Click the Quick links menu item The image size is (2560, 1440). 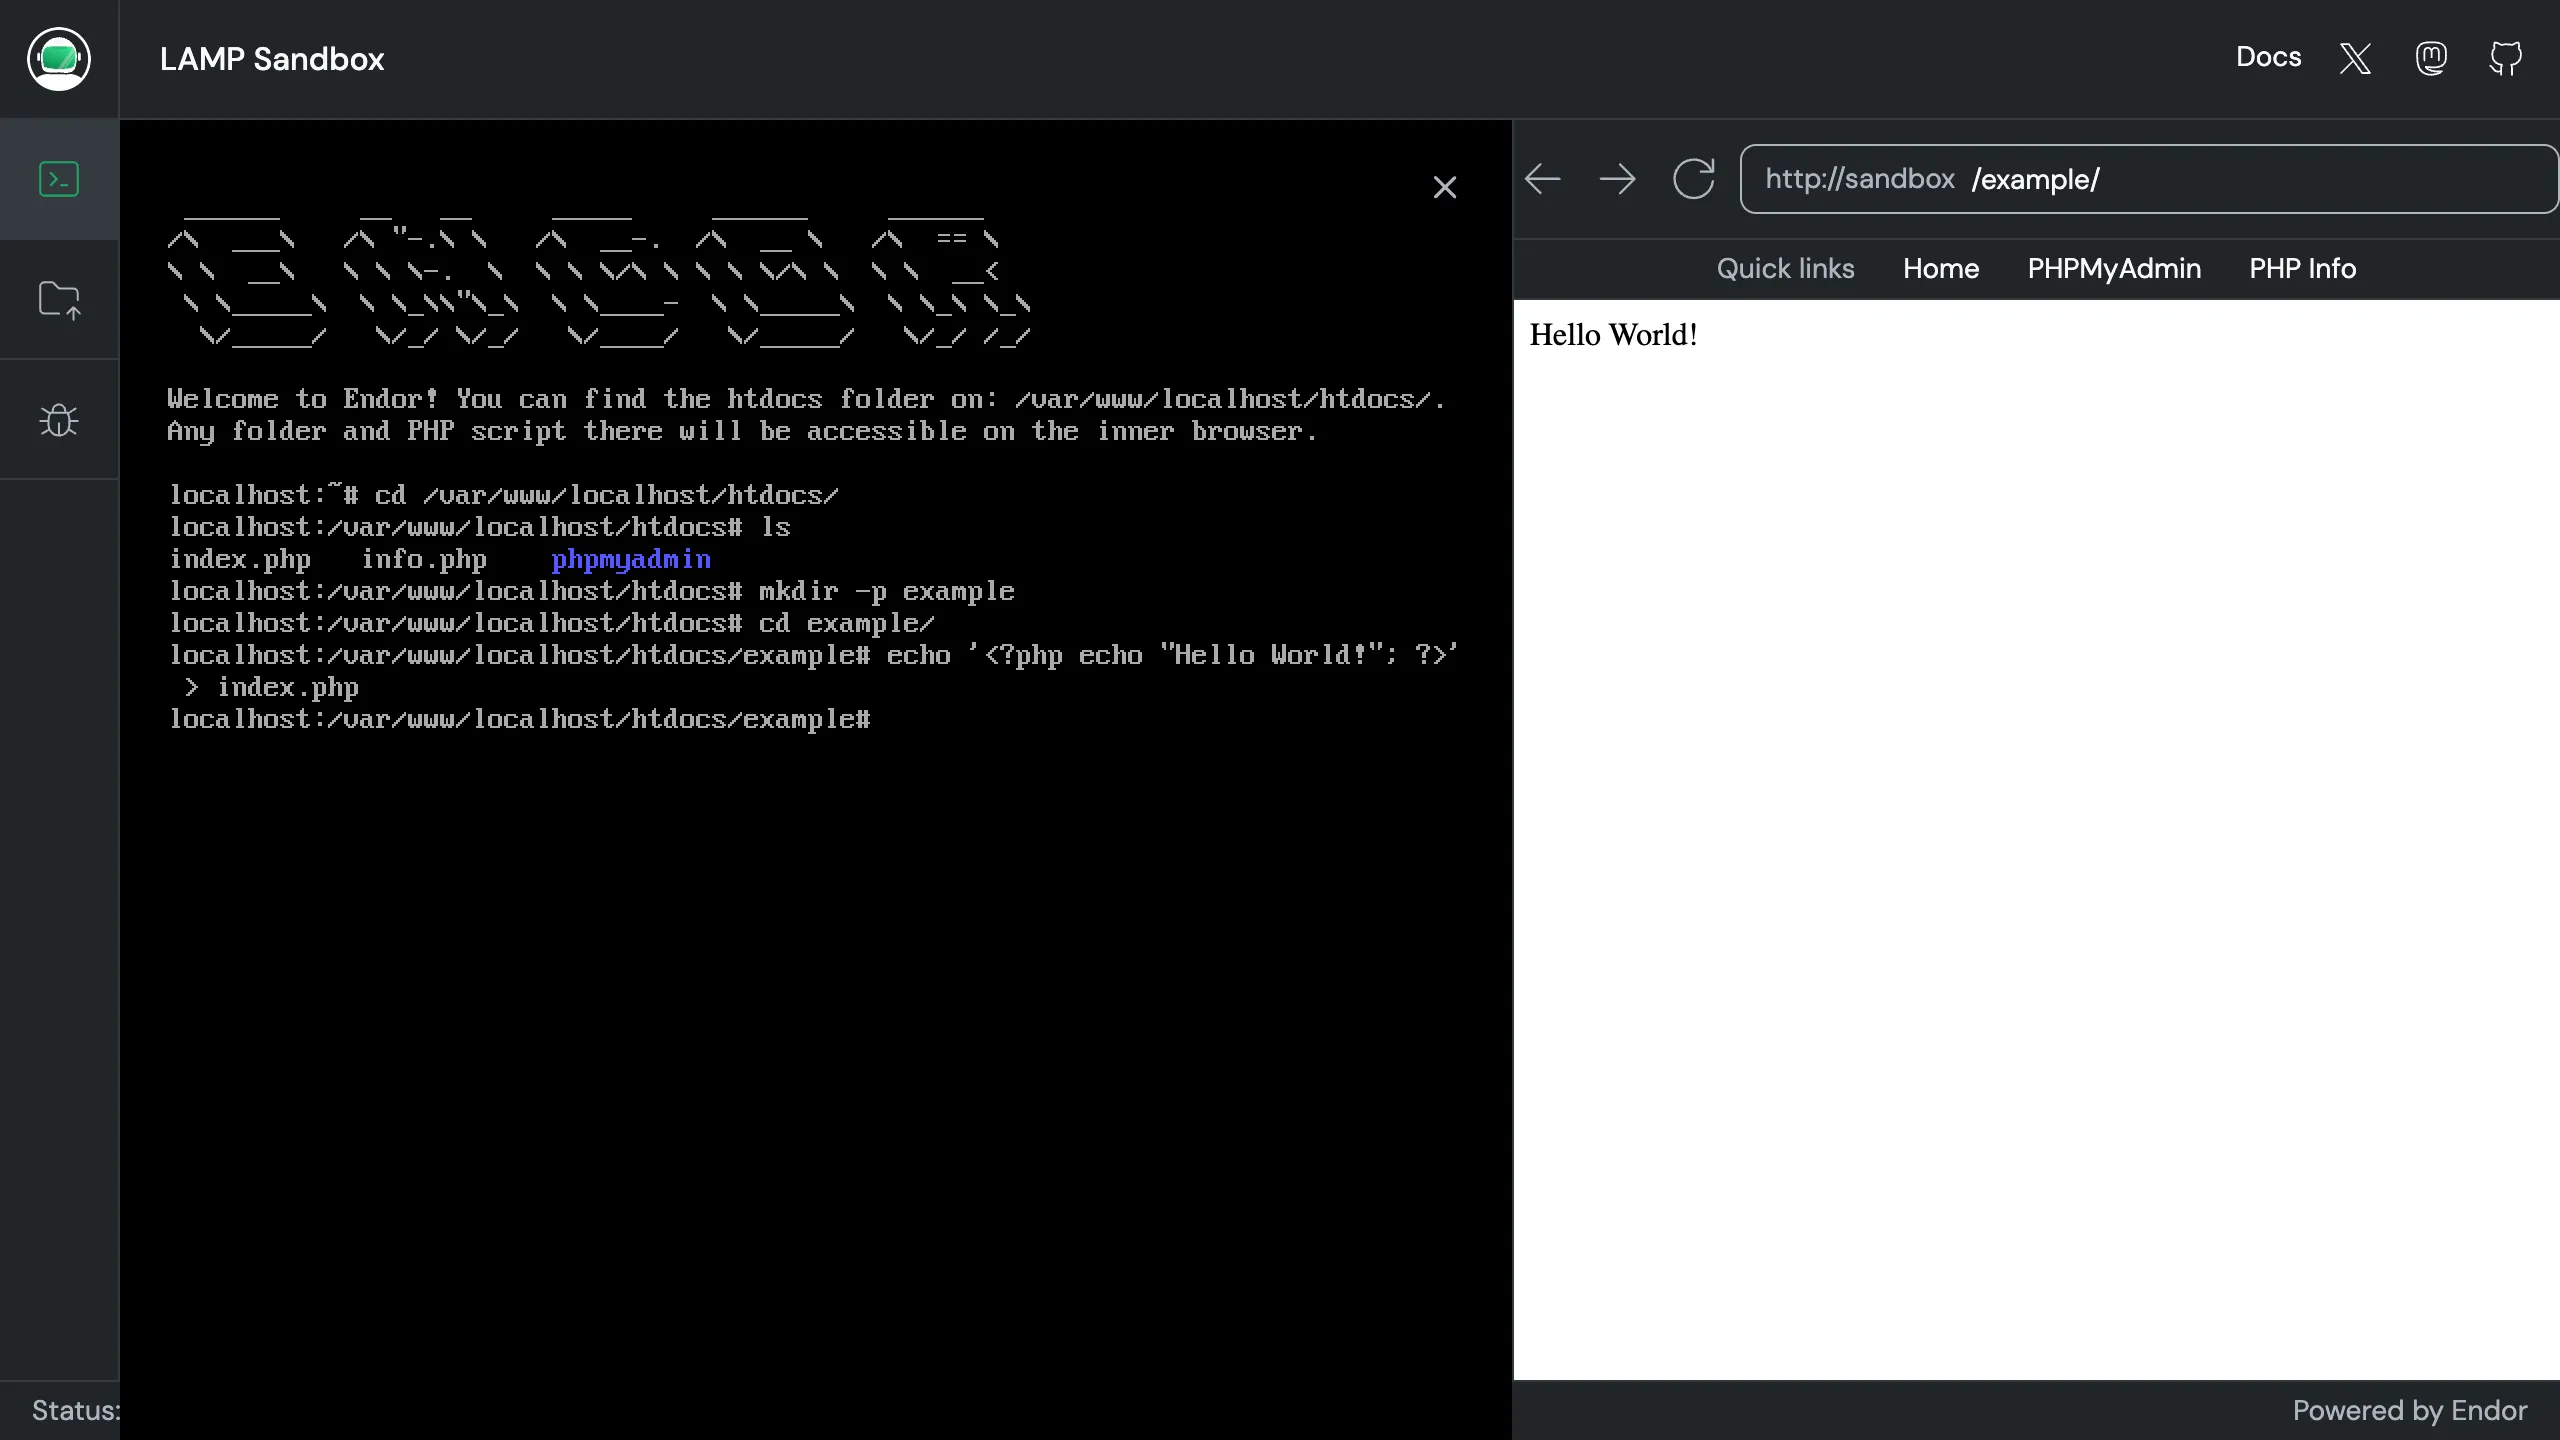pos(1786,269)
